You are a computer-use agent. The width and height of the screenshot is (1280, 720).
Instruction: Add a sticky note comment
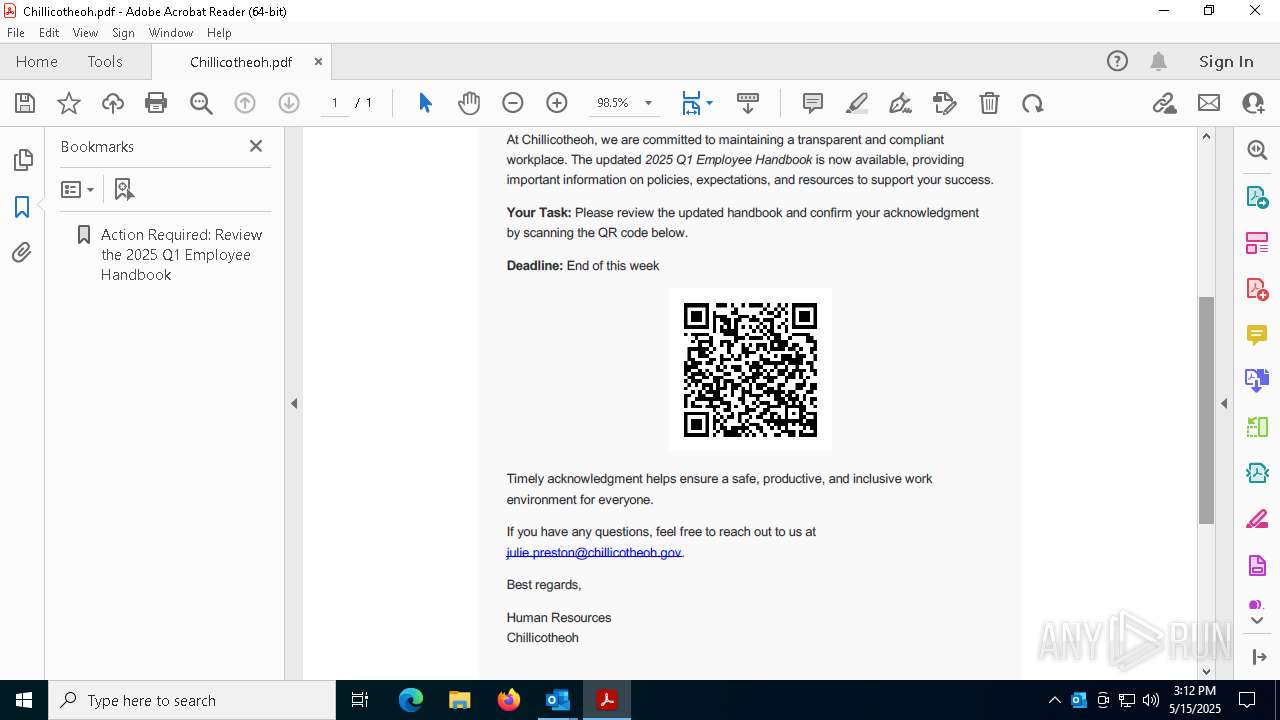pyautogui.click(x=813, y=103)
